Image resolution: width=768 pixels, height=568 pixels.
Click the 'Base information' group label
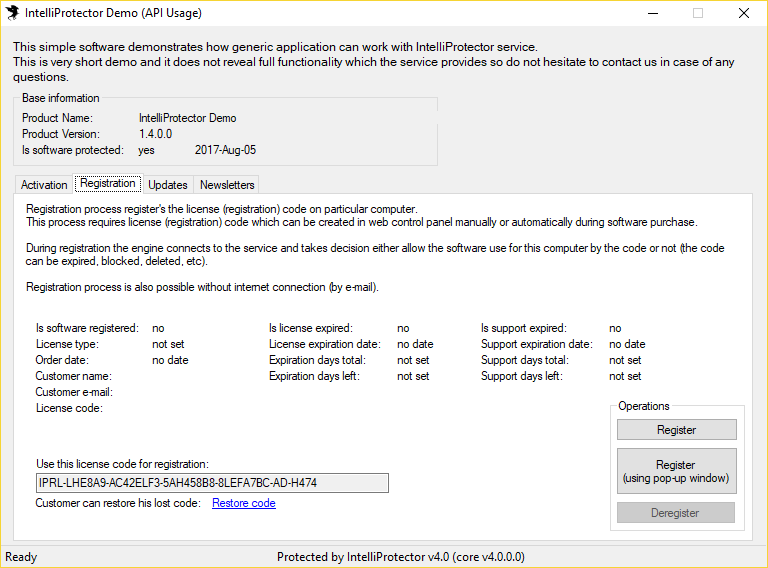pyautogui.click(x=61, y=98)
